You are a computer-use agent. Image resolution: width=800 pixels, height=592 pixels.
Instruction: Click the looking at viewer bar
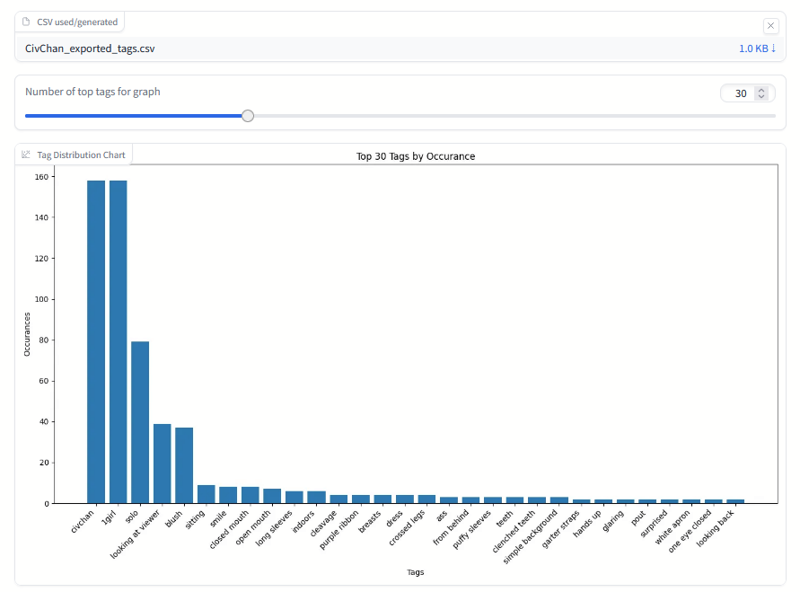pos(162,463)
